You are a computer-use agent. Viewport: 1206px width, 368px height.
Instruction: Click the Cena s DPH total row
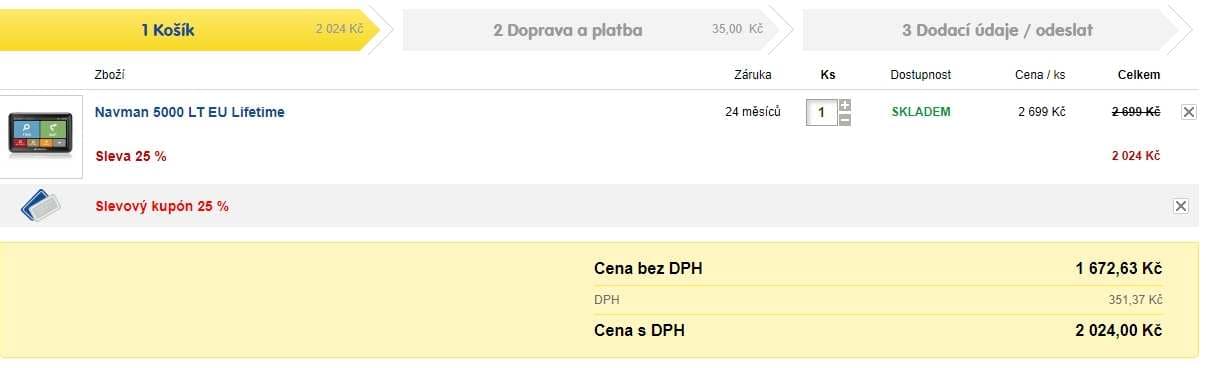point(878,330)
